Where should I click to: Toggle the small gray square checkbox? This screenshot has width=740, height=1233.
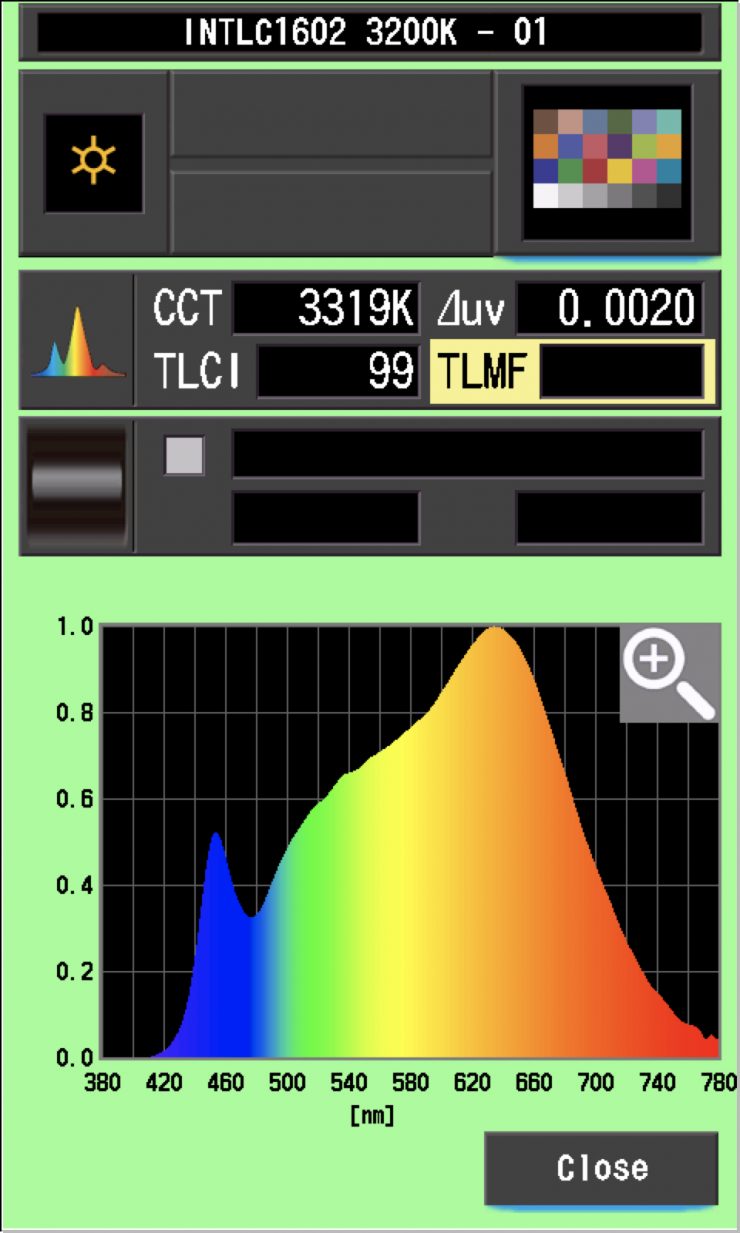184,456
